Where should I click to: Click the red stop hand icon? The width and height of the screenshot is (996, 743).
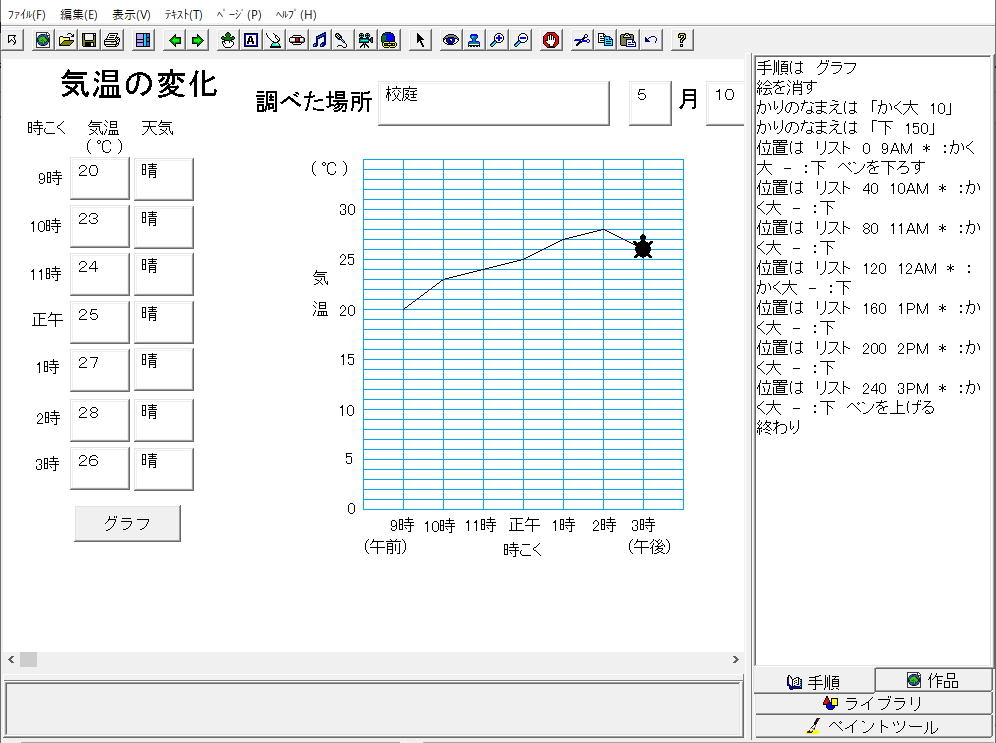(551, 40)
